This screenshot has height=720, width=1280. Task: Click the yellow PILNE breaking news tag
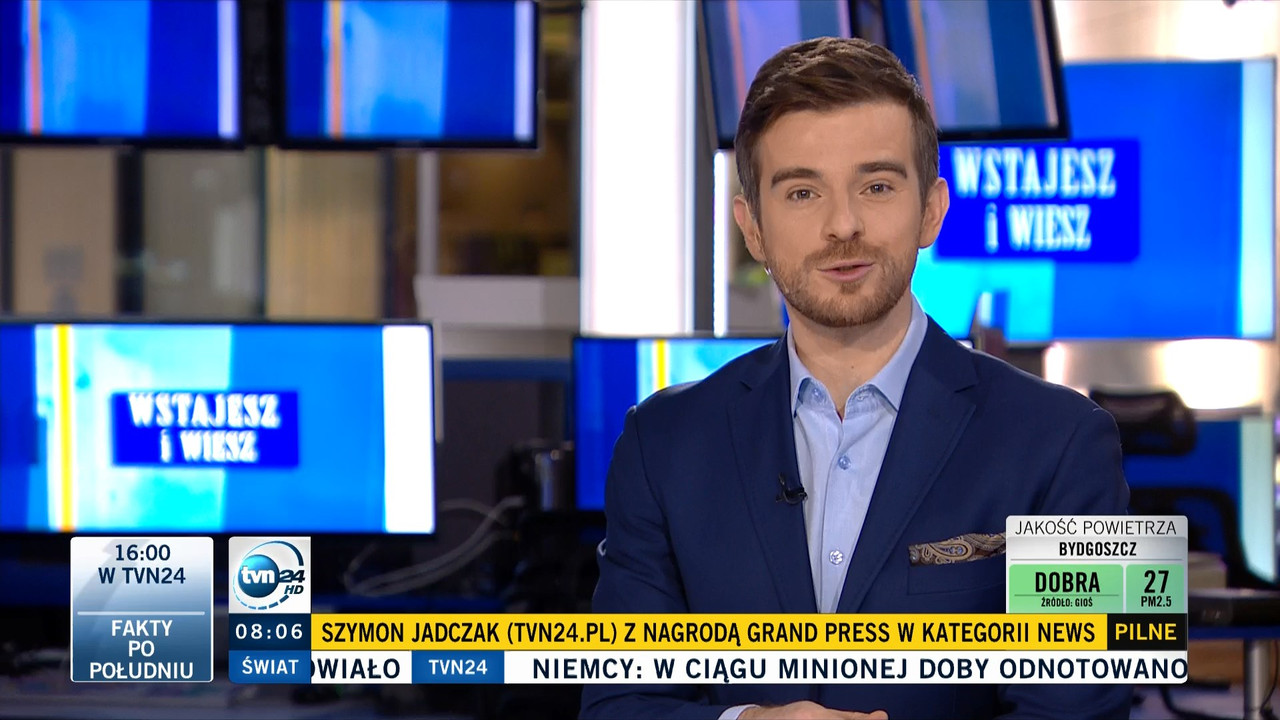1147,632
